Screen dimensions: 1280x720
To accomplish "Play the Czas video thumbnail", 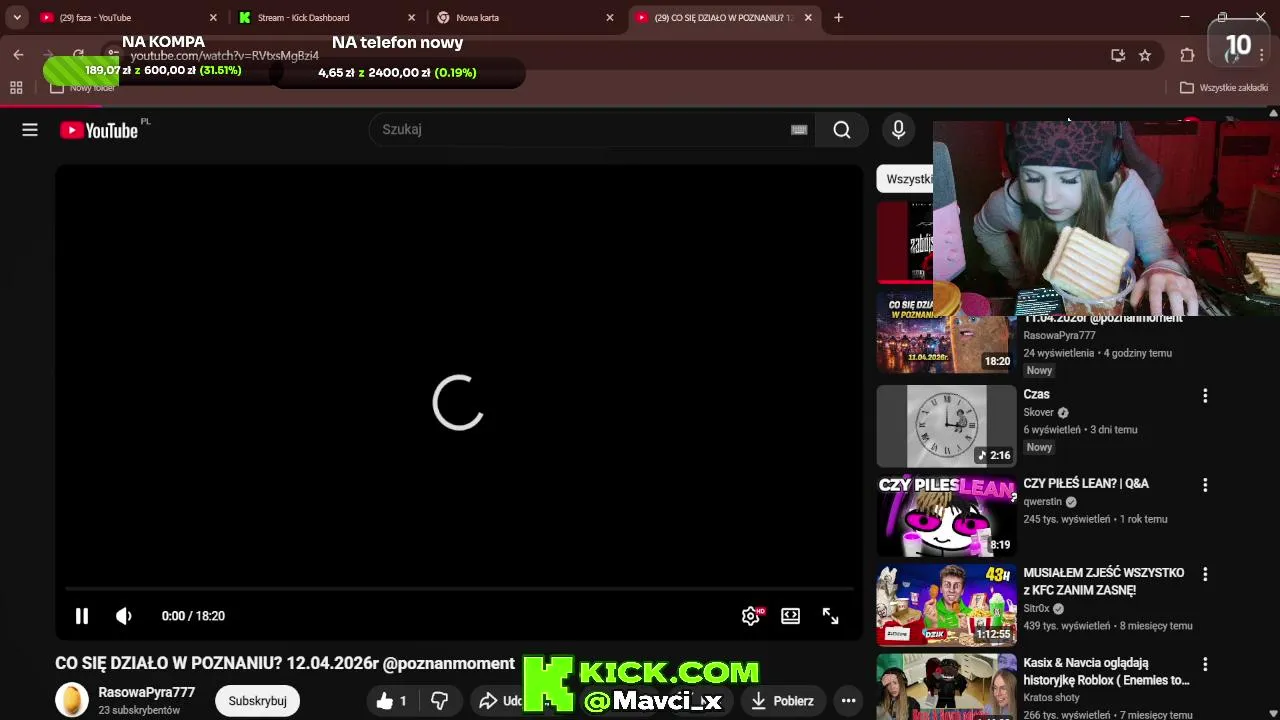I will point(946,427).
